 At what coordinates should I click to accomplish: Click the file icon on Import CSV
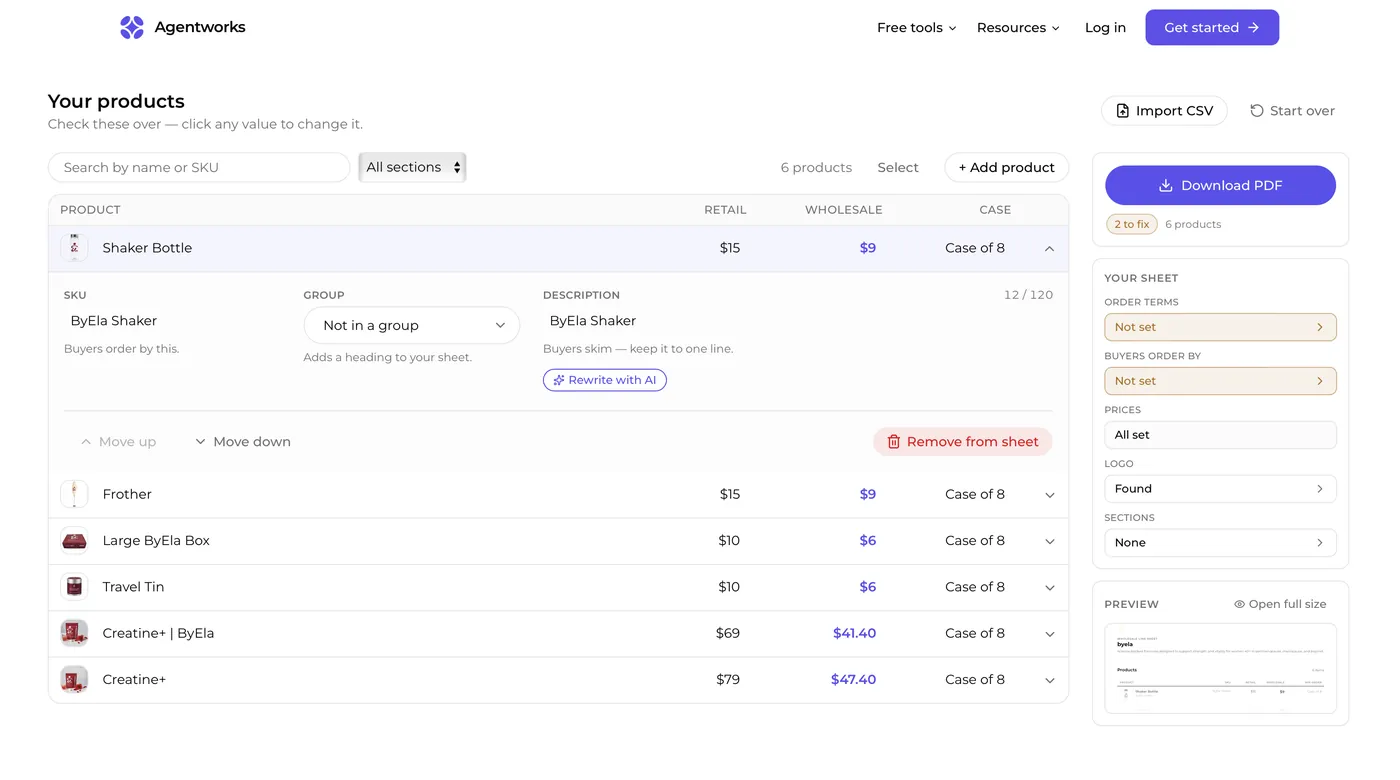[1122, 111]
